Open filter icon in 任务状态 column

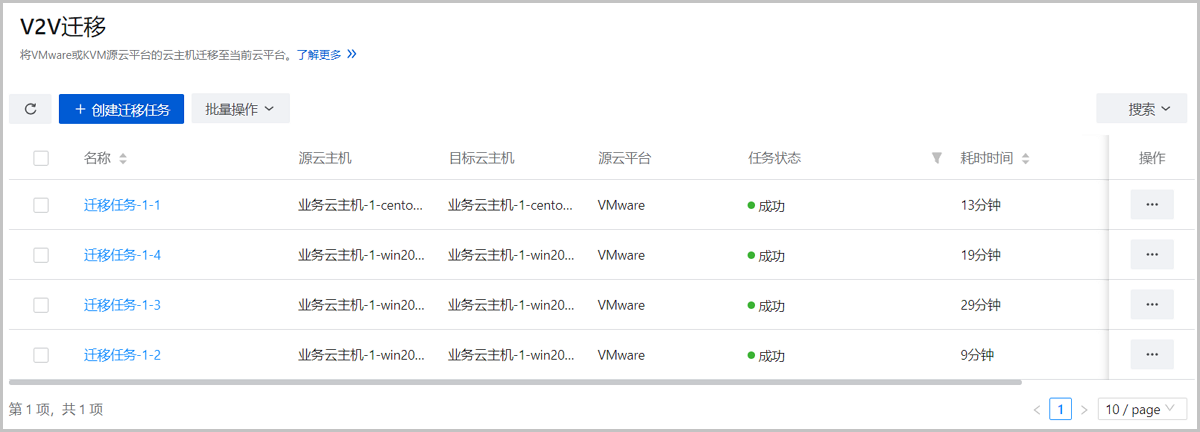click(x=936, y=158)
